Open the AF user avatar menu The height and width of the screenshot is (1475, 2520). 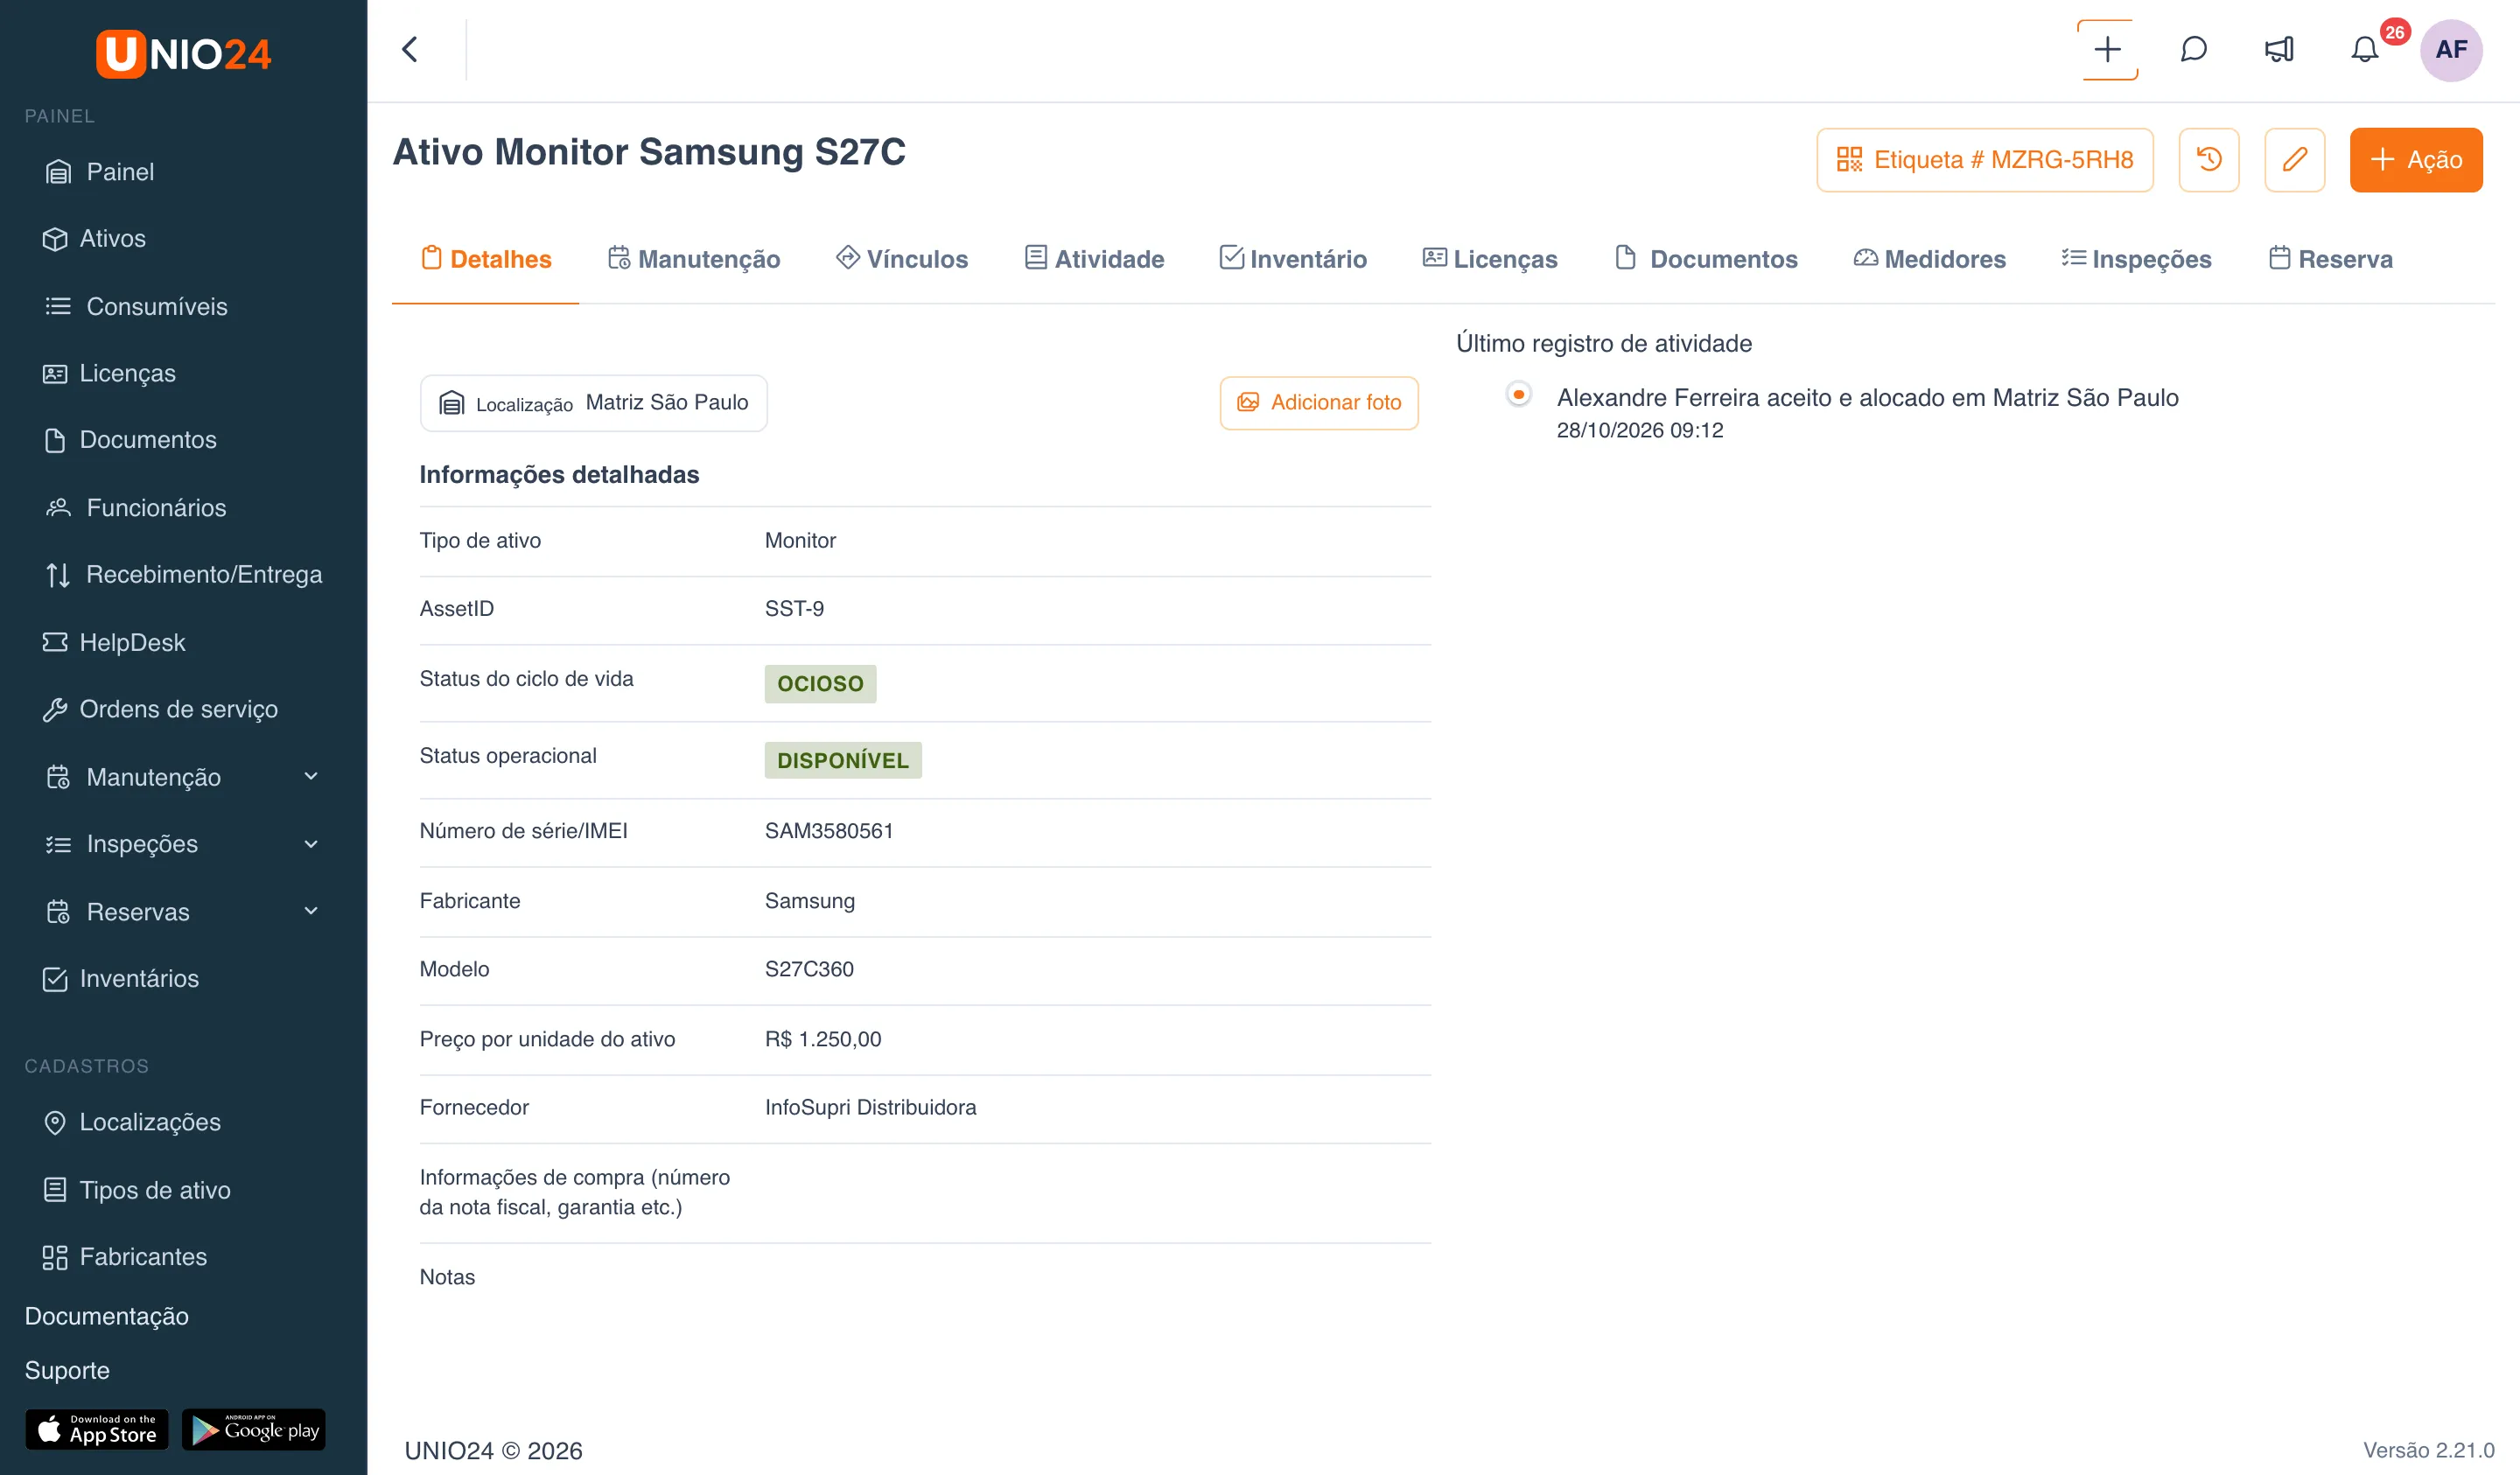[2451, 49]
